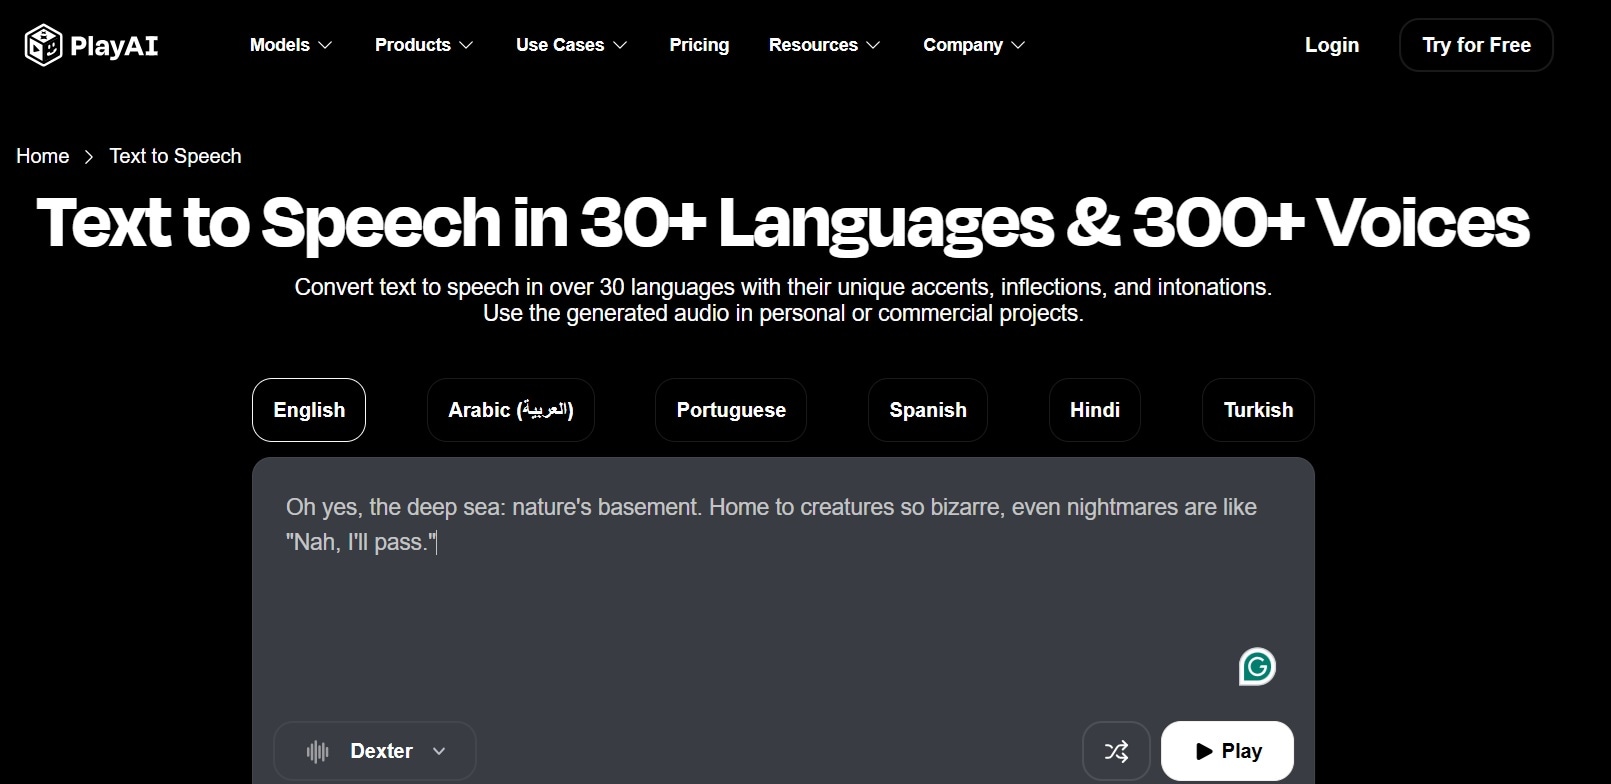
Task: Switch to the Arabic language tab
Action: tap(511, 410)
